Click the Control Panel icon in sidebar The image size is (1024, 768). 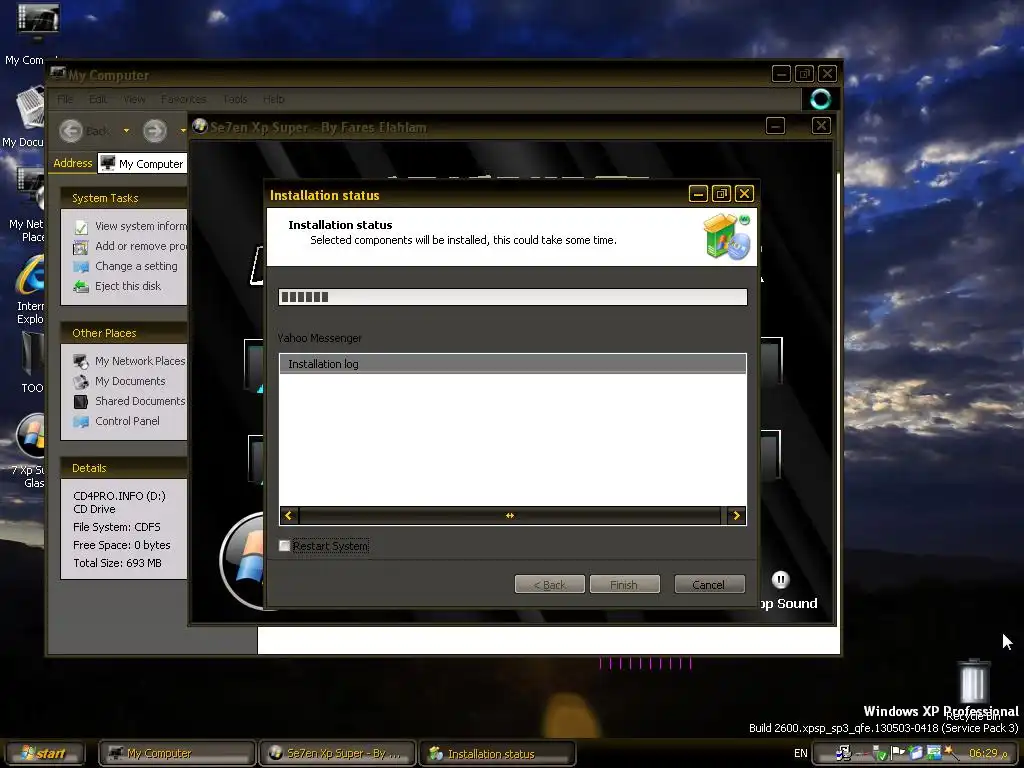click(x=81, y=421)
